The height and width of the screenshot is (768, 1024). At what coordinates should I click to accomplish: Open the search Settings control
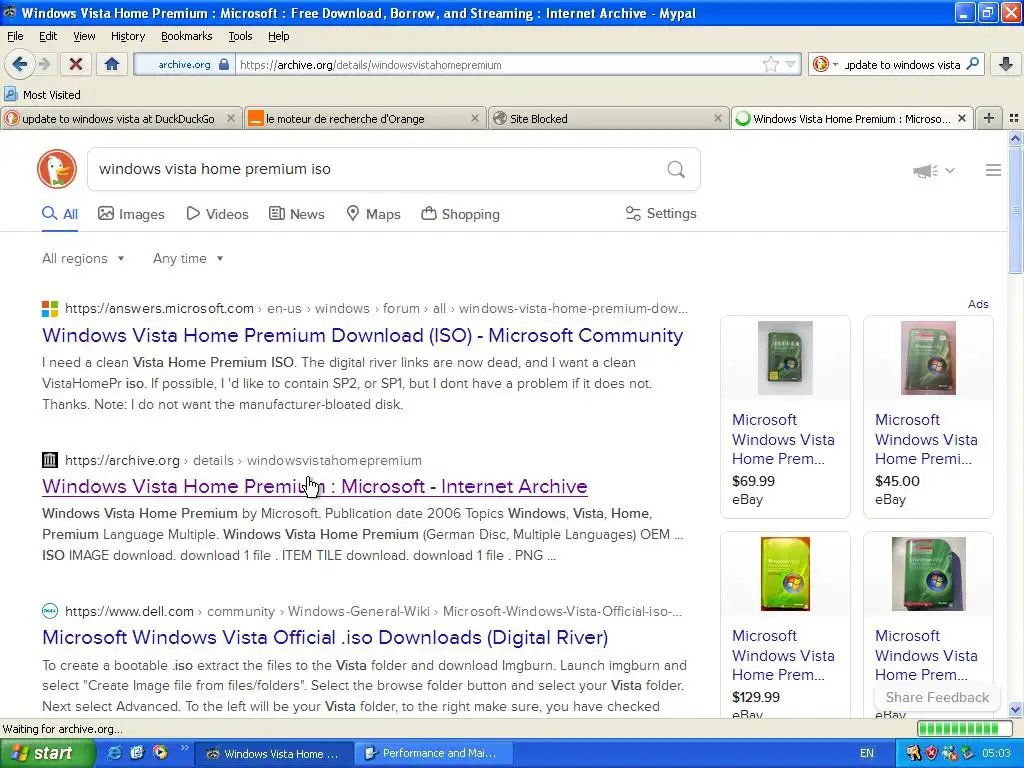coord(661,214)
